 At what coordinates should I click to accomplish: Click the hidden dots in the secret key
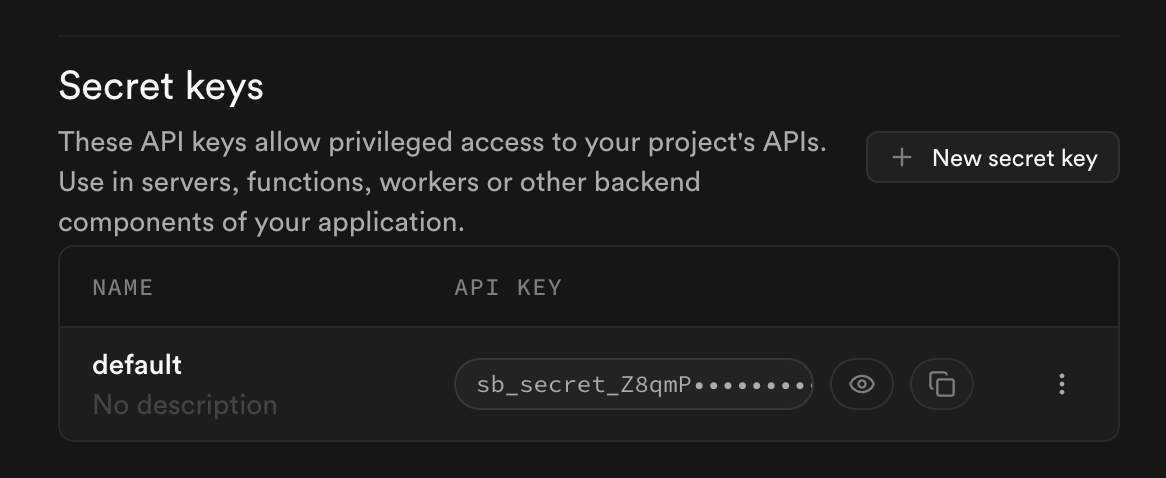point(754,385)
